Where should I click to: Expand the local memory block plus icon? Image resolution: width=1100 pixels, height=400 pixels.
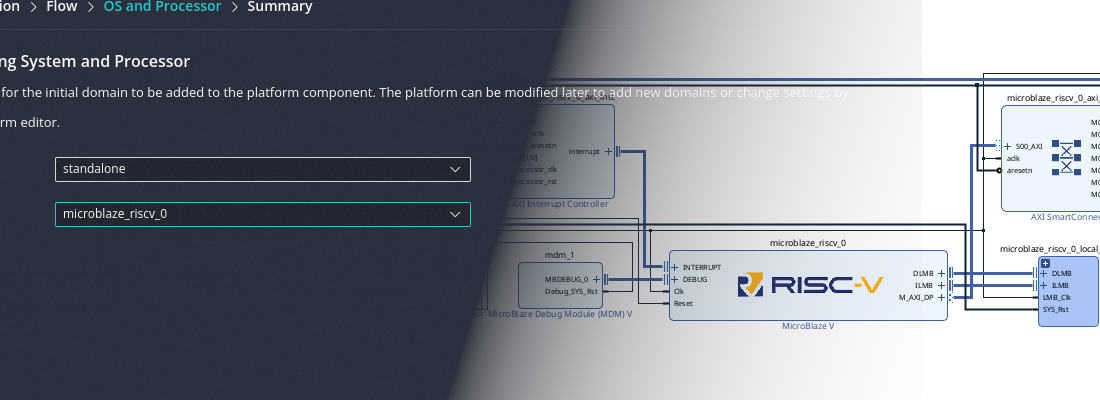coord(1045,263)
